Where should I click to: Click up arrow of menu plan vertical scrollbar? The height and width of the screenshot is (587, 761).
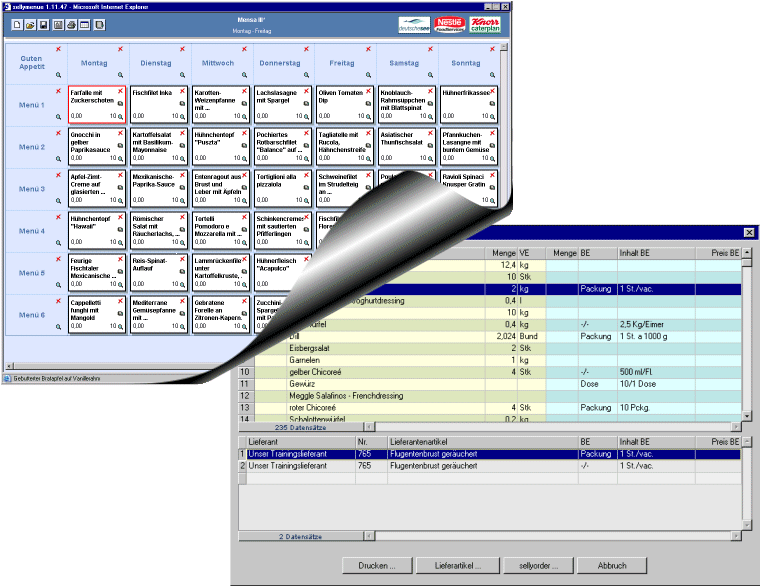pyautogui.click(x=504, y=47)
